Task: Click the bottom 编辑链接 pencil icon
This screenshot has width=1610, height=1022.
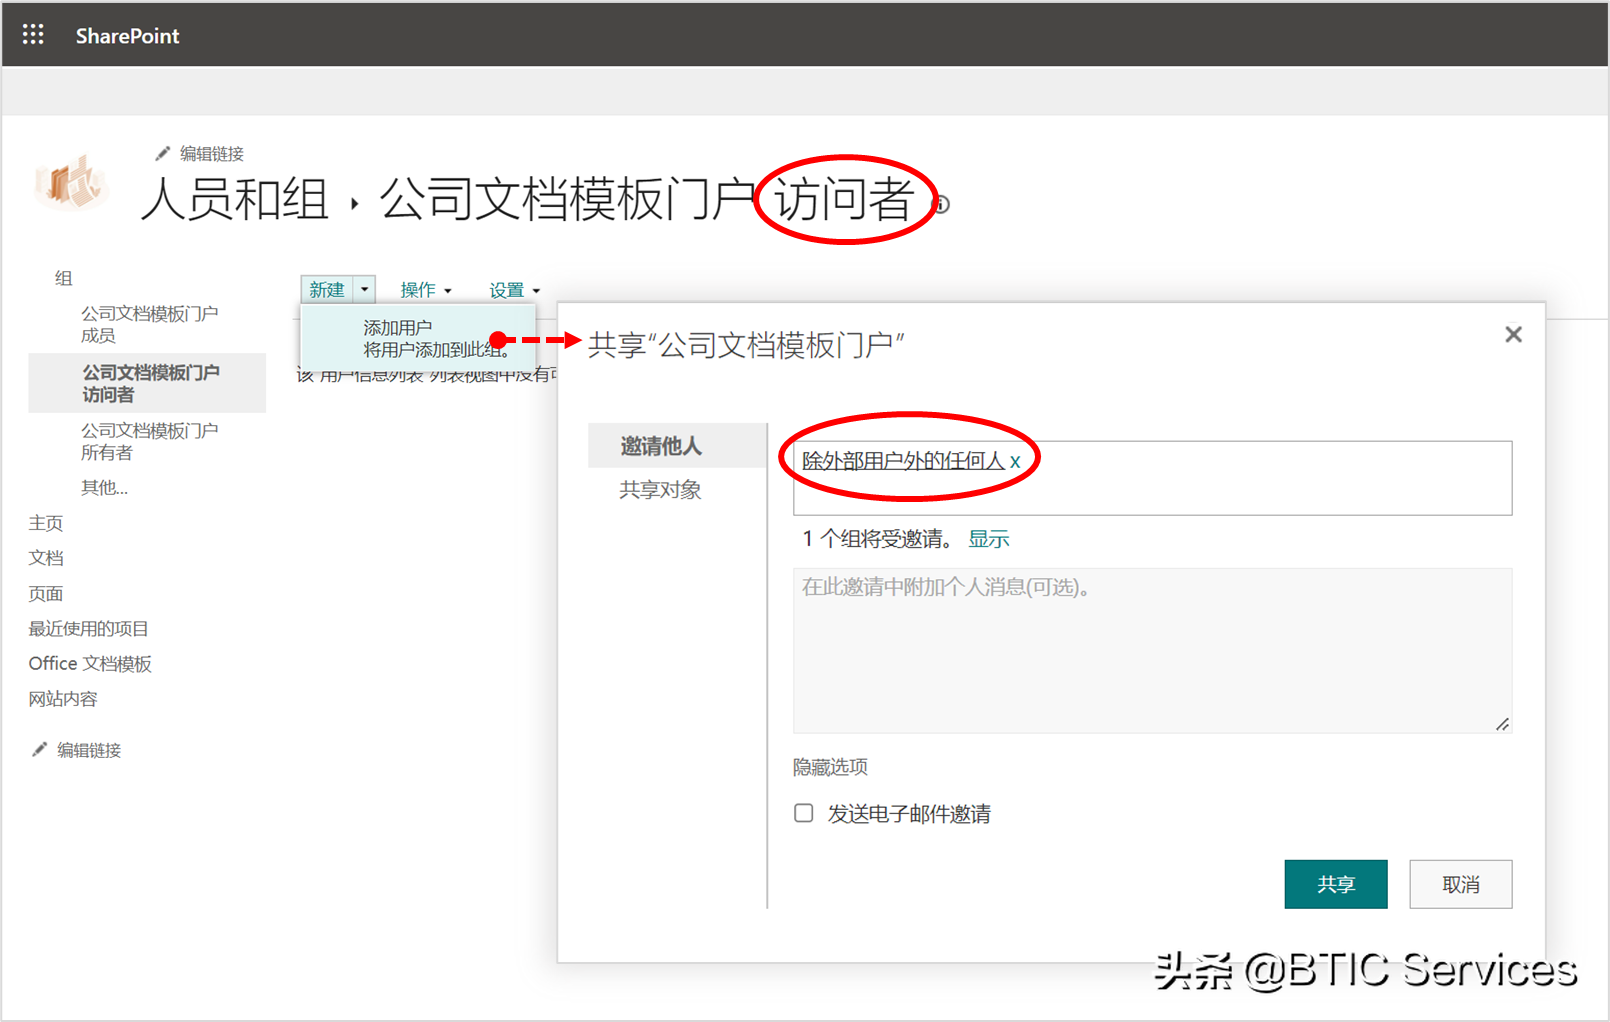Action: pyautogui.click(x=40, y=749)
